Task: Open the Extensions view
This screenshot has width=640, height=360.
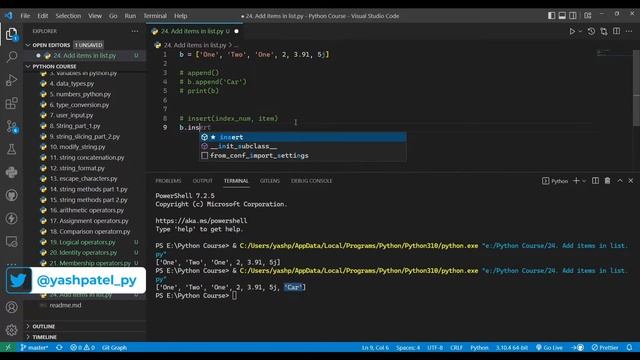Action: point(11,103)
